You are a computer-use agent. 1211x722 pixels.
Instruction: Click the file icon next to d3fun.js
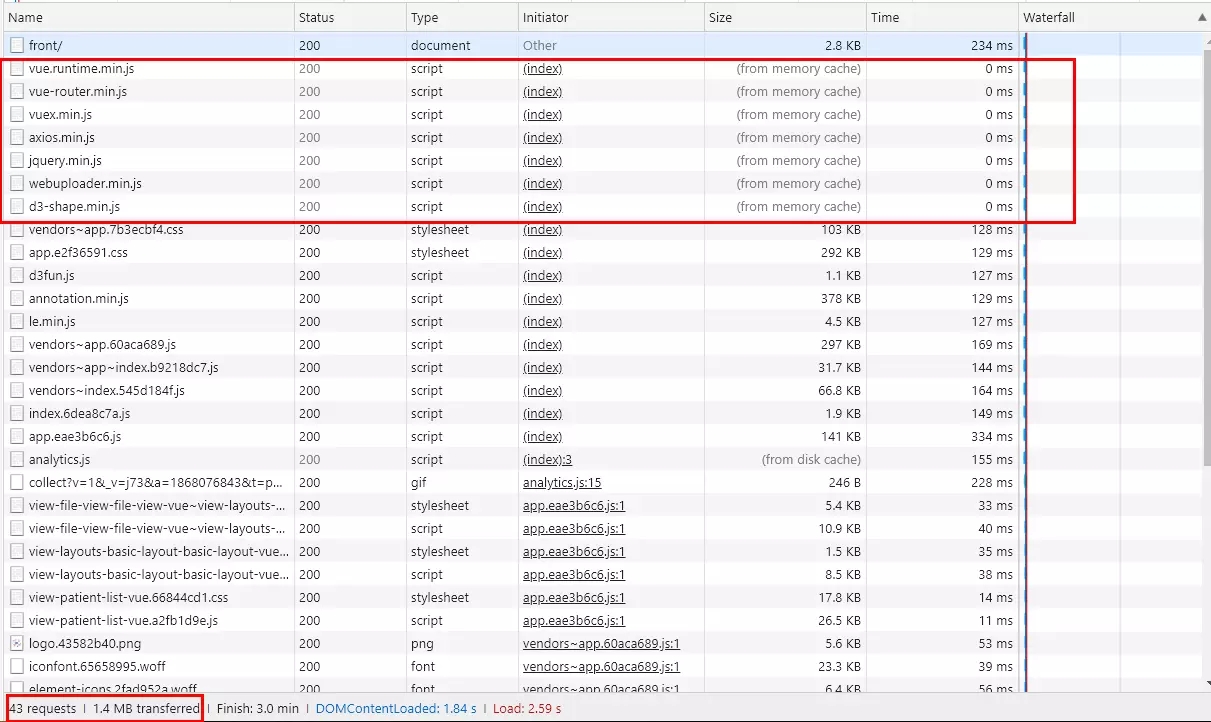pyautogui.click(x=17, y=276)
